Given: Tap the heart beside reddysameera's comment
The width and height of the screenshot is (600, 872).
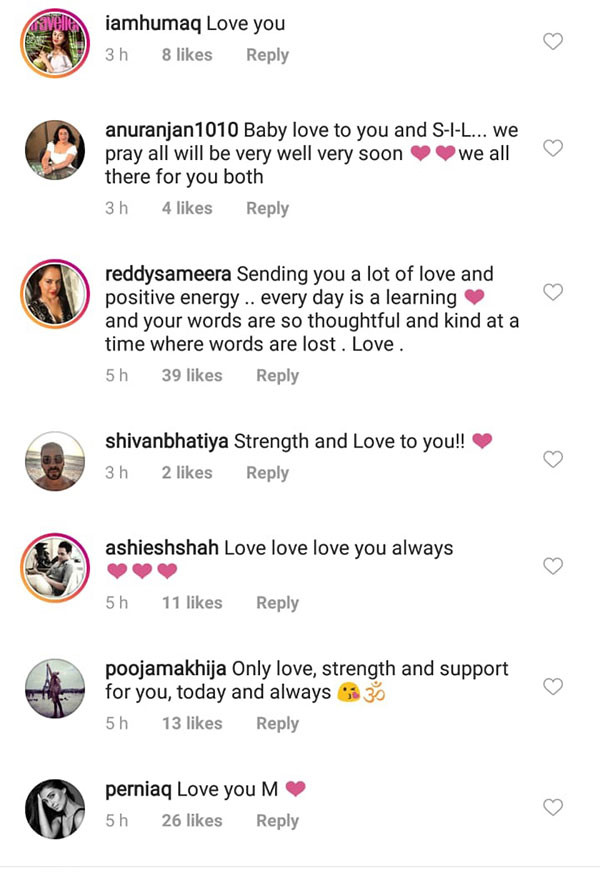Looking at the screenshot, I should tap(553, 292).
